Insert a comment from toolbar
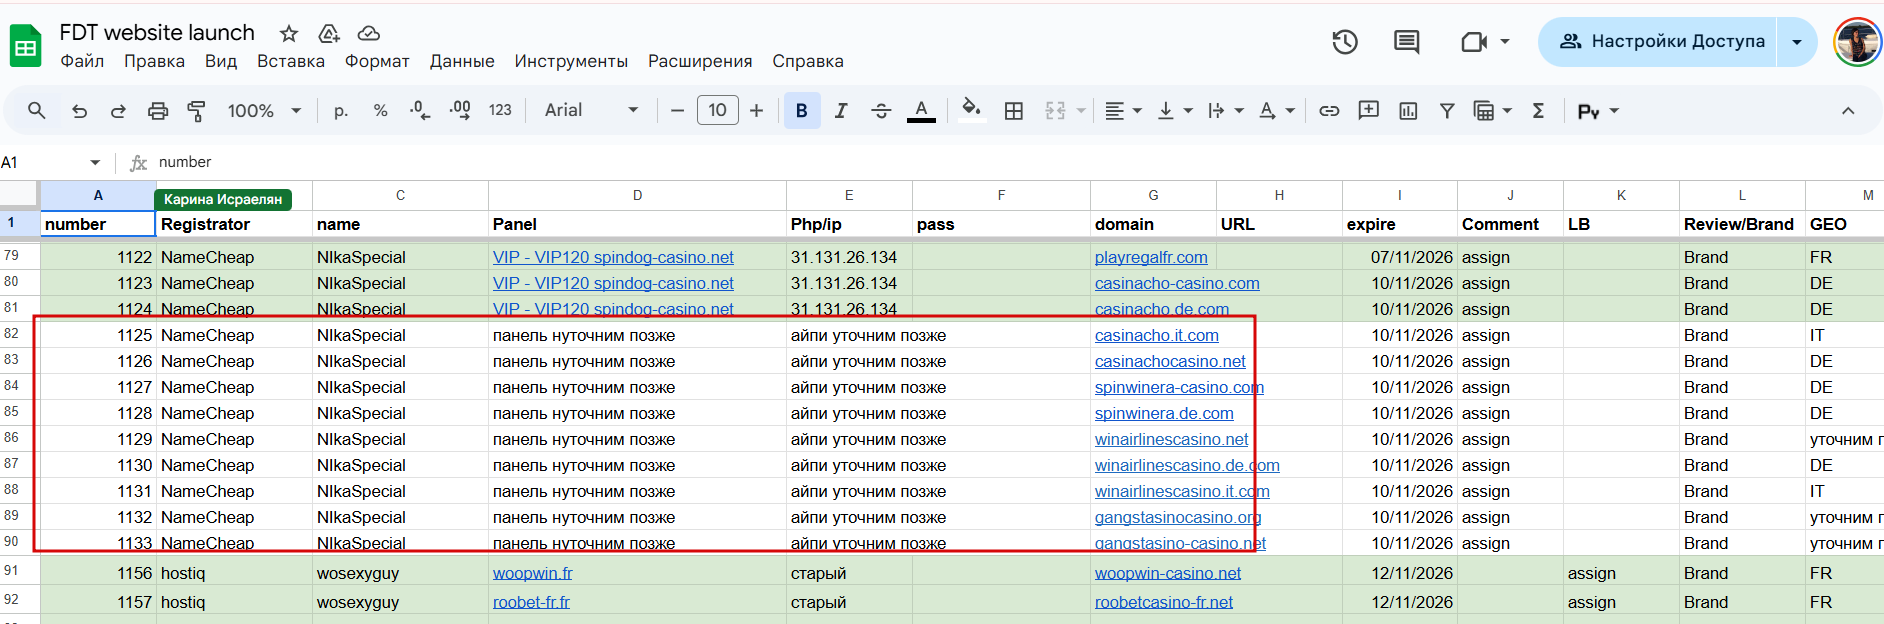Screen dimensions: 1884x624 click(1369, 111)
